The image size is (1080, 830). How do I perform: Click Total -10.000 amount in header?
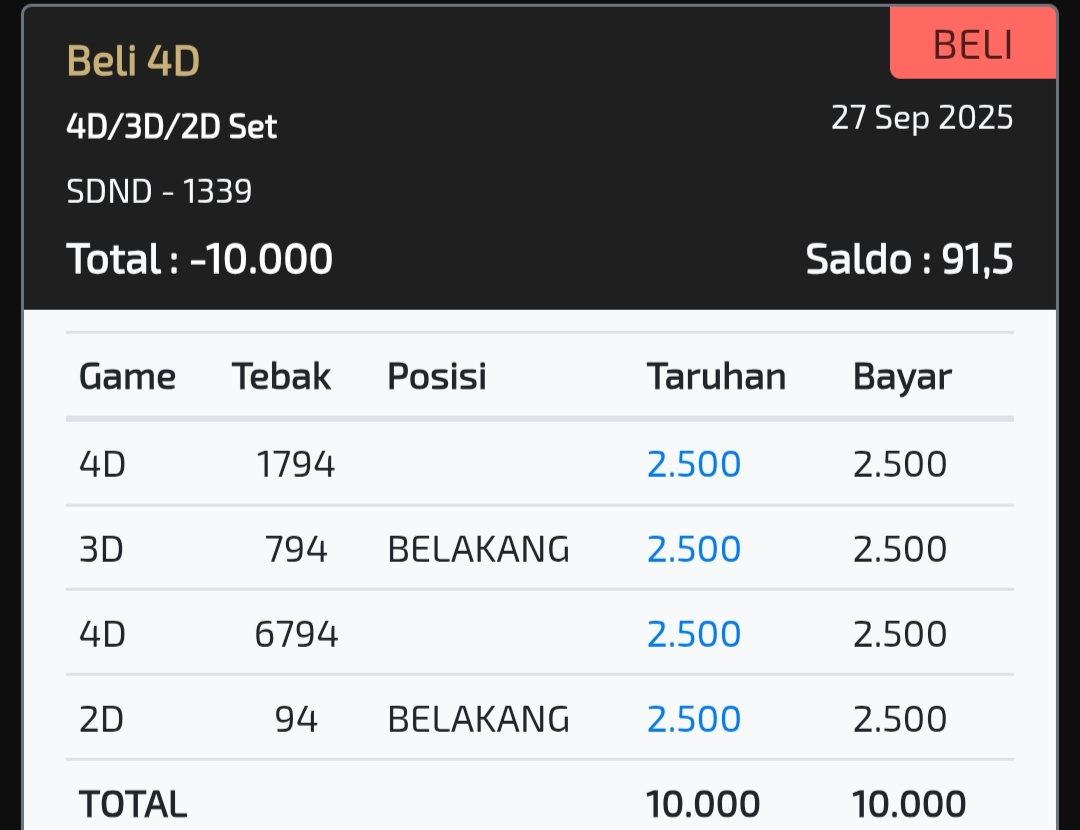coord(199,259)
